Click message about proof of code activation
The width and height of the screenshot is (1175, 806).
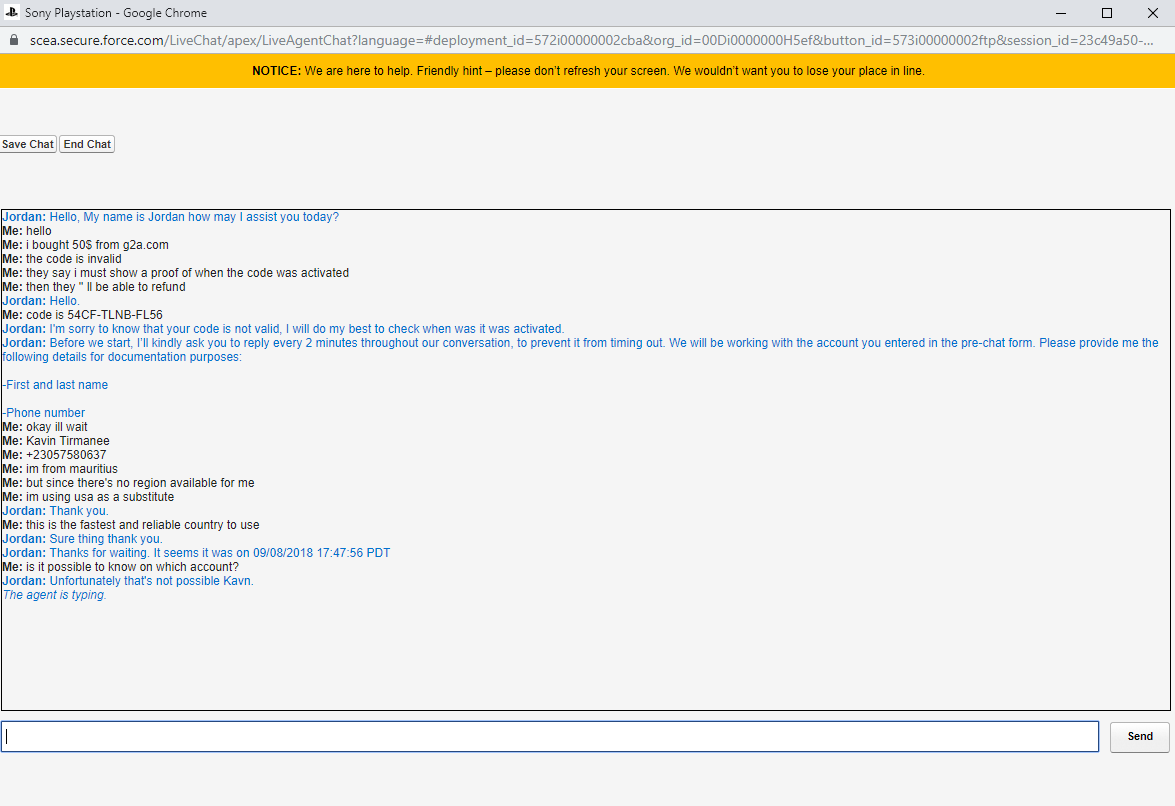coord(175,273)
